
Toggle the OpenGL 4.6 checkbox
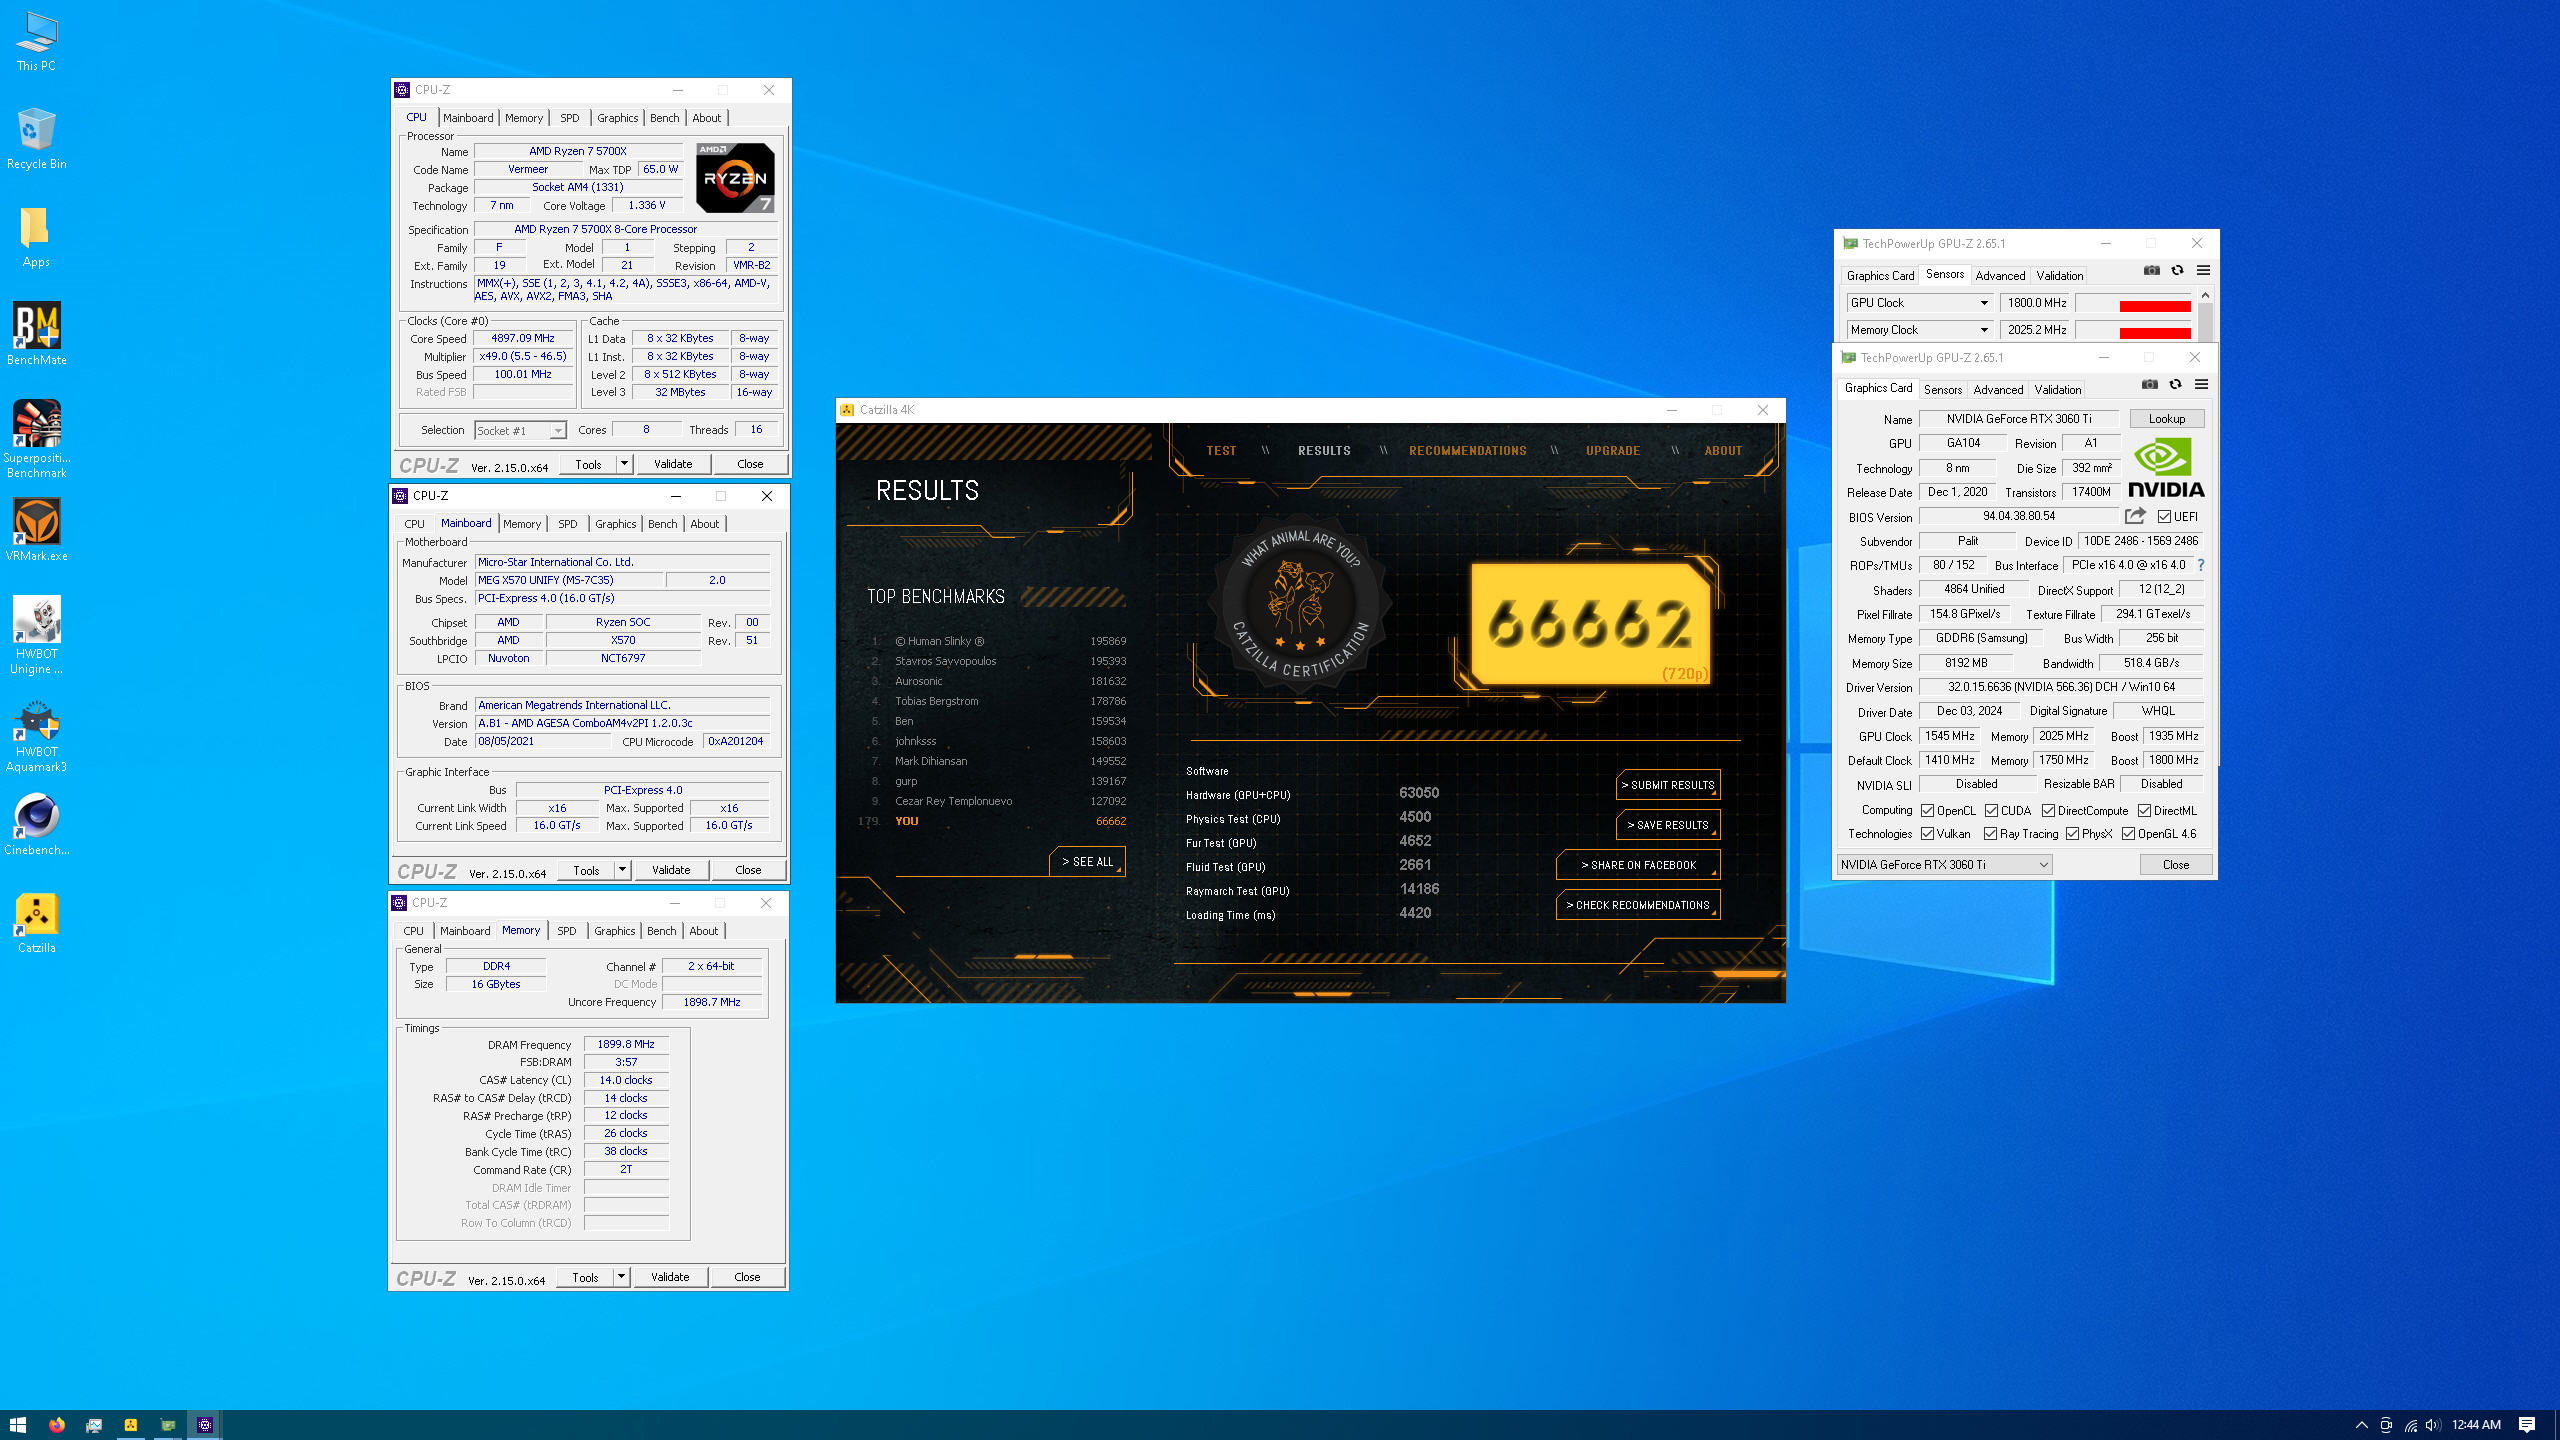pyautogui.click(x=2129, y=834)
